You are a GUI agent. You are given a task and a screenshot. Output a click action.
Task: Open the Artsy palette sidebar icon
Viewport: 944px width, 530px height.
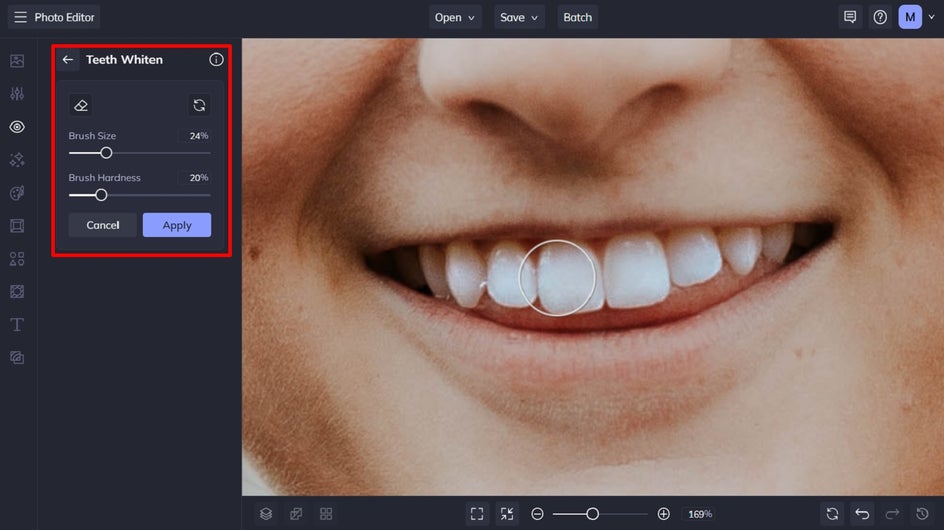[x=17, y=193]
